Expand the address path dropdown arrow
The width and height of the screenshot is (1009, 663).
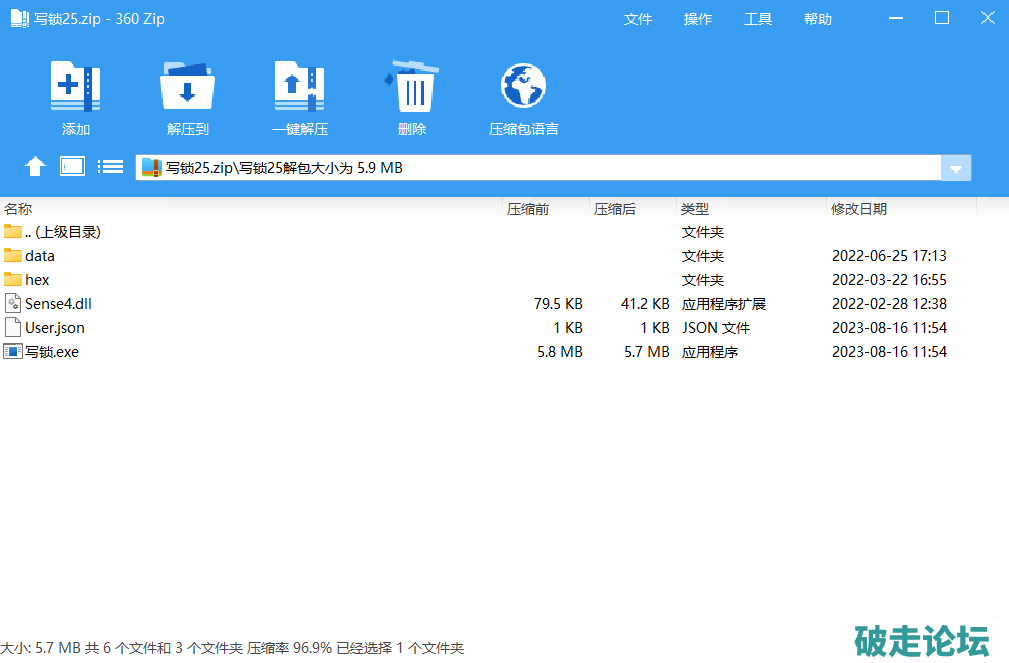[956, 168]
